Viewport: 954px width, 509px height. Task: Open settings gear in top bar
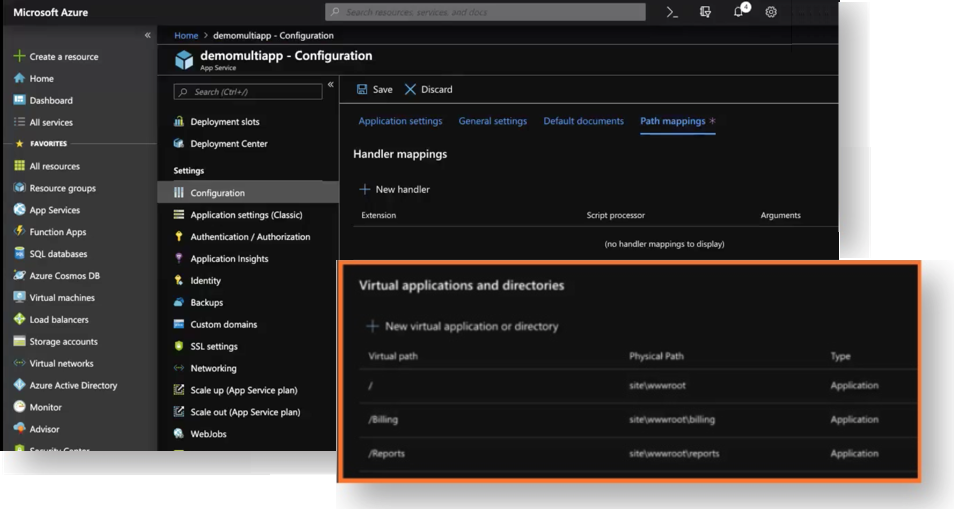click(771, 12)
